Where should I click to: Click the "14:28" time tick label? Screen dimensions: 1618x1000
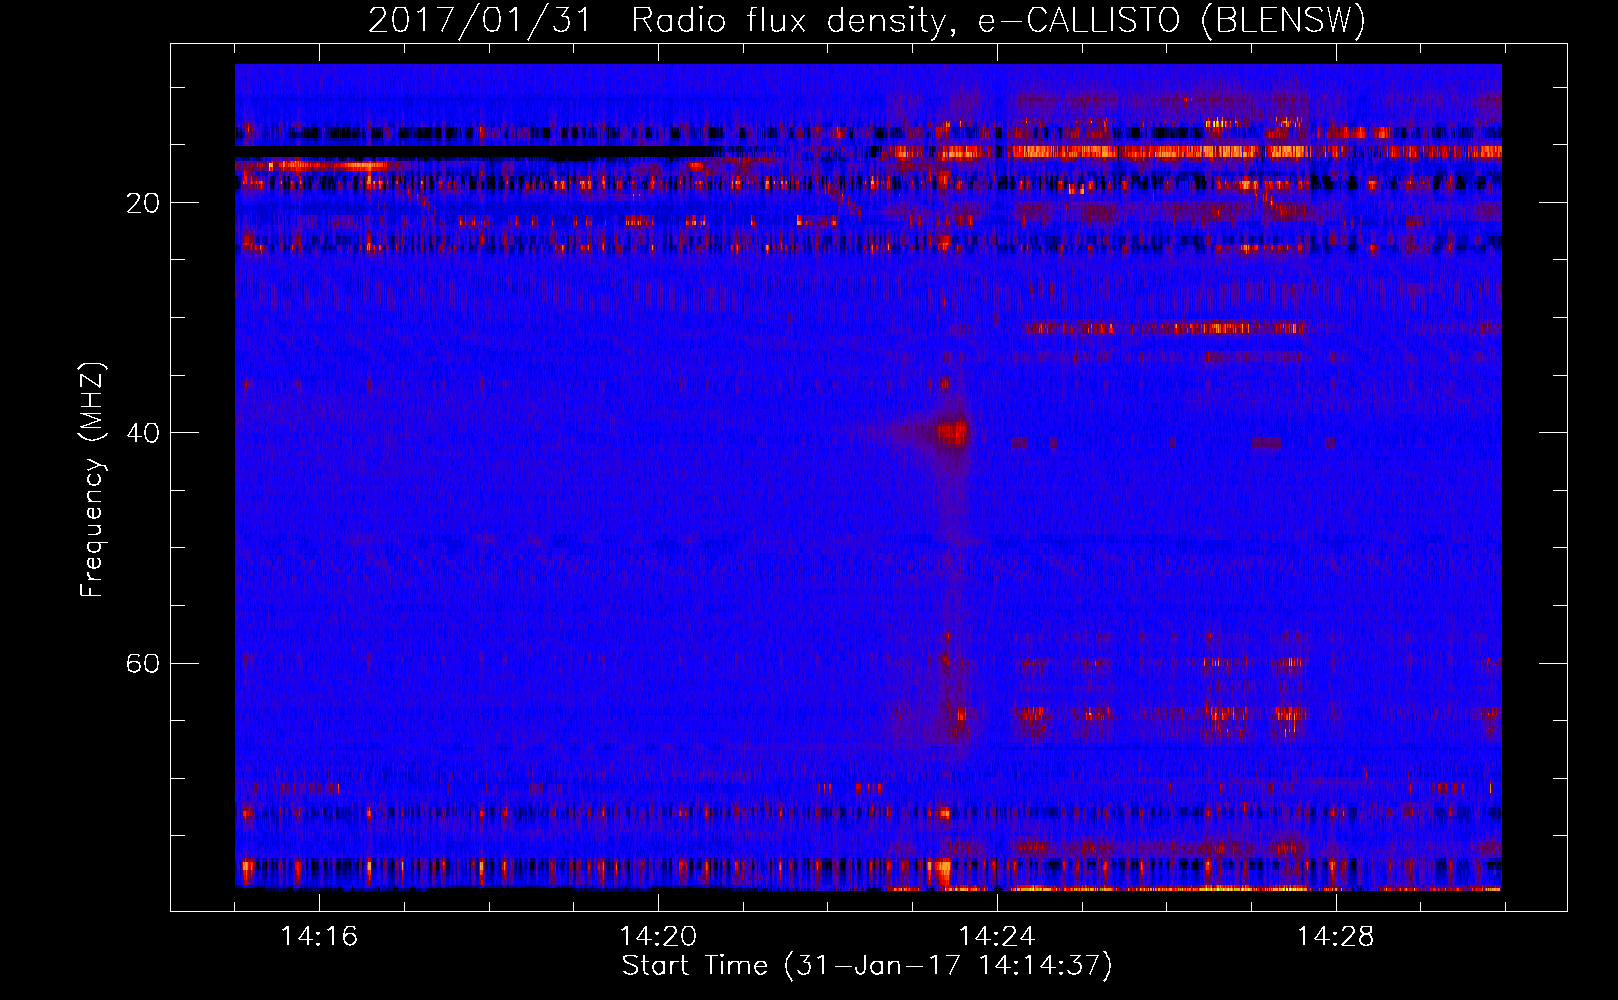[x=1336, y=936]
